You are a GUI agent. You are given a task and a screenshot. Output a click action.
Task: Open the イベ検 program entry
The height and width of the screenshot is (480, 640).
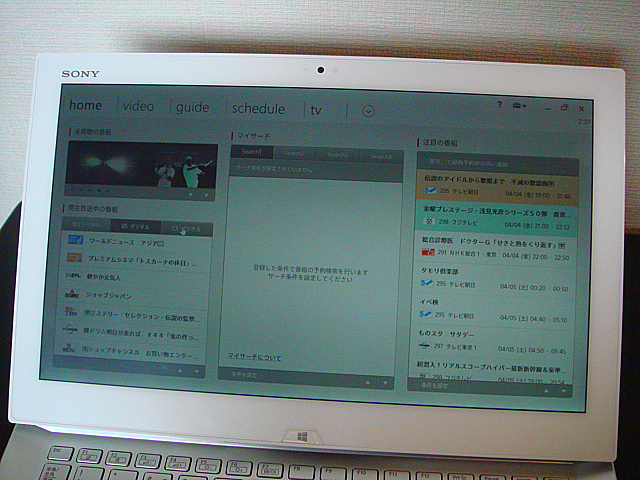491,311
